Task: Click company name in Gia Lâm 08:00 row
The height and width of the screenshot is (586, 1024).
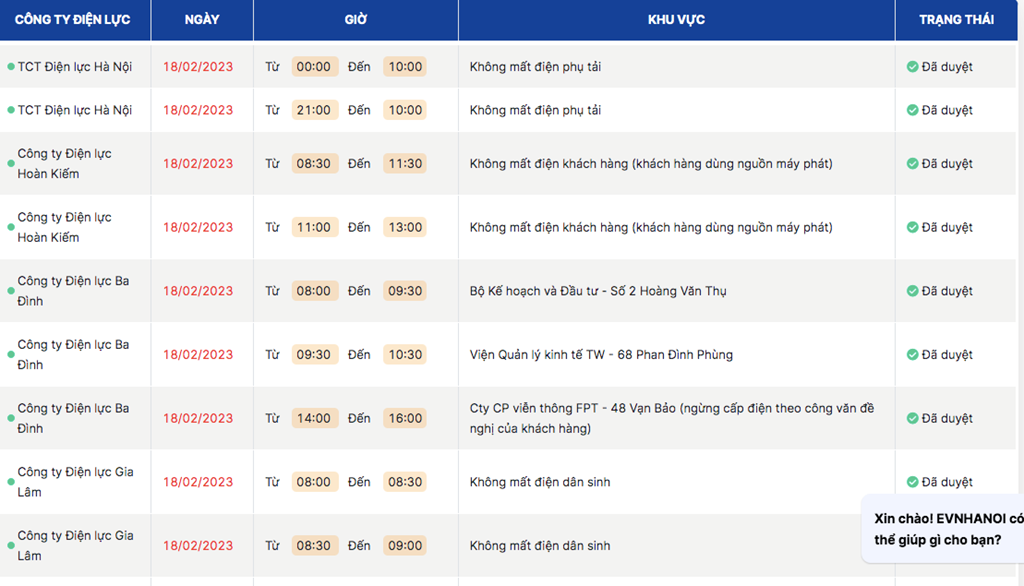Action: coord(75,482)
